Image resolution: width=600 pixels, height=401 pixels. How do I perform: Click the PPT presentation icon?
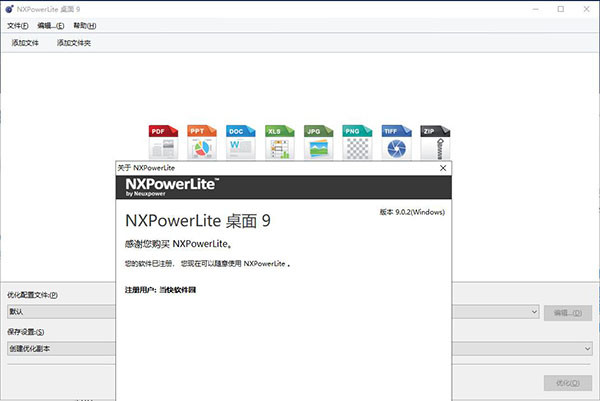coord(203,142)
